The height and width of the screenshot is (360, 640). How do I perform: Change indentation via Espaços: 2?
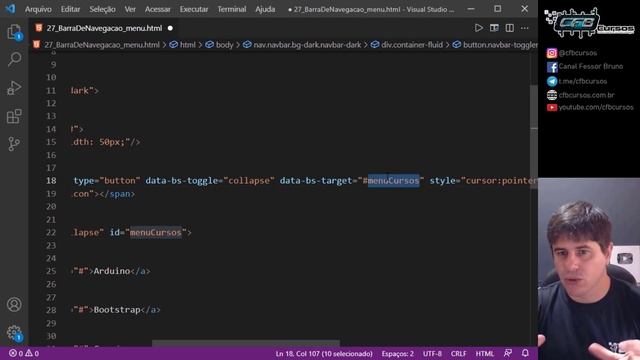(397, 353)
